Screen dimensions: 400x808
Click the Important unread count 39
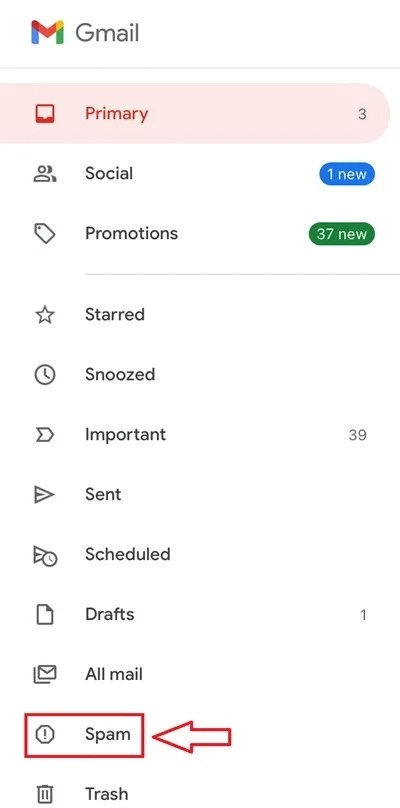pyautogui.click(x=357, y=435)
